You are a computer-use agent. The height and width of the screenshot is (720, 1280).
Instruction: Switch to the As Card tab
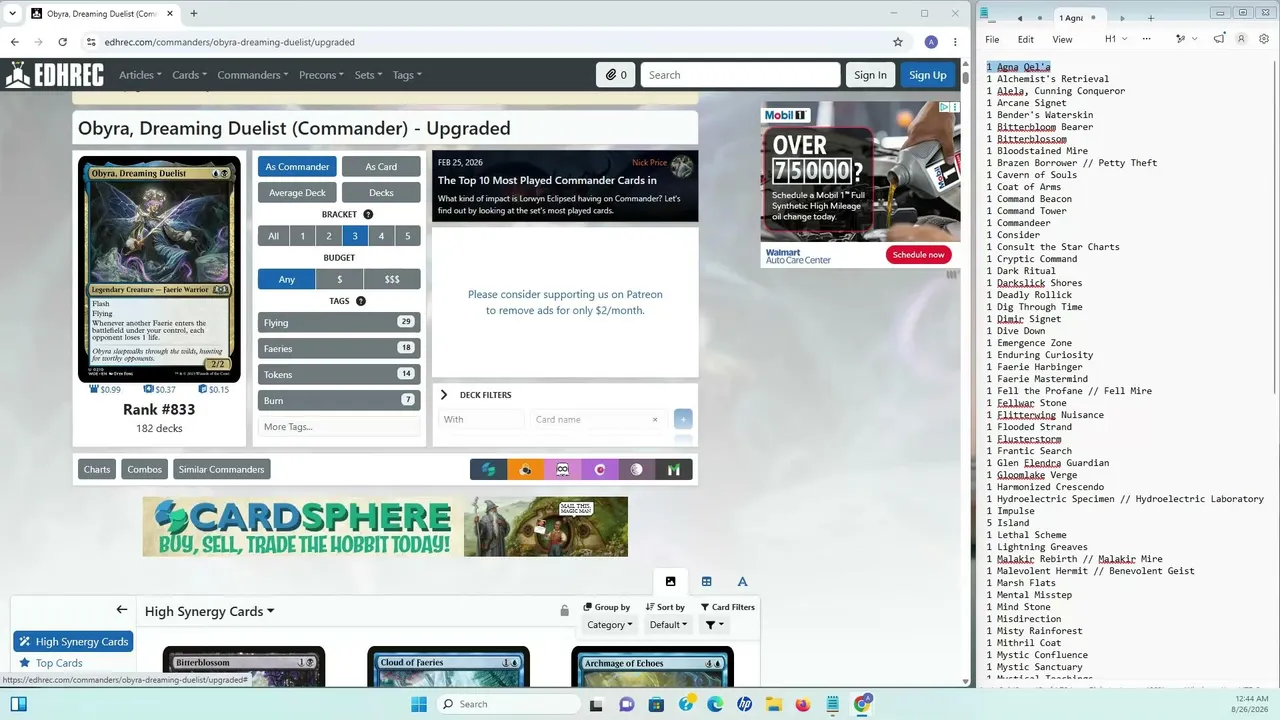(x=381, y=167)
